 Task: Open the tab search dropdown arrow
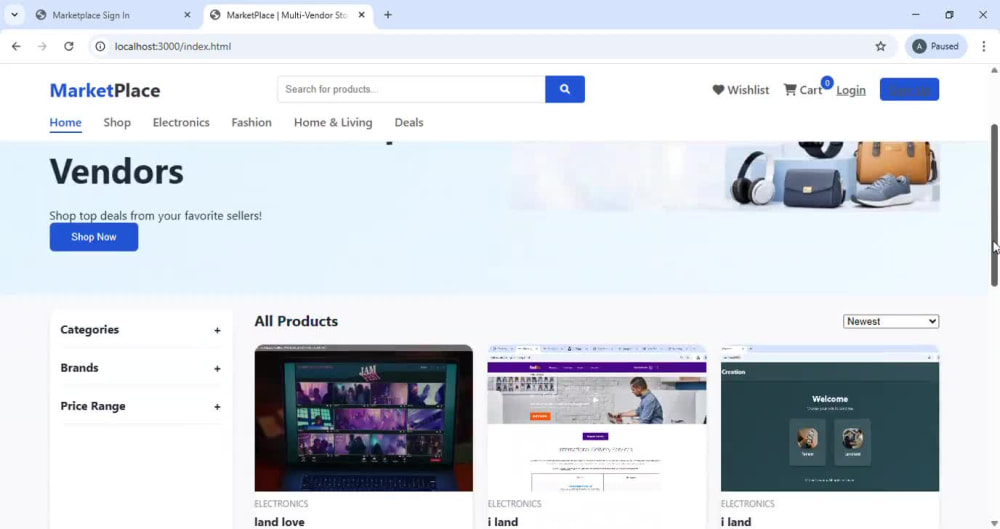point(14,15)
